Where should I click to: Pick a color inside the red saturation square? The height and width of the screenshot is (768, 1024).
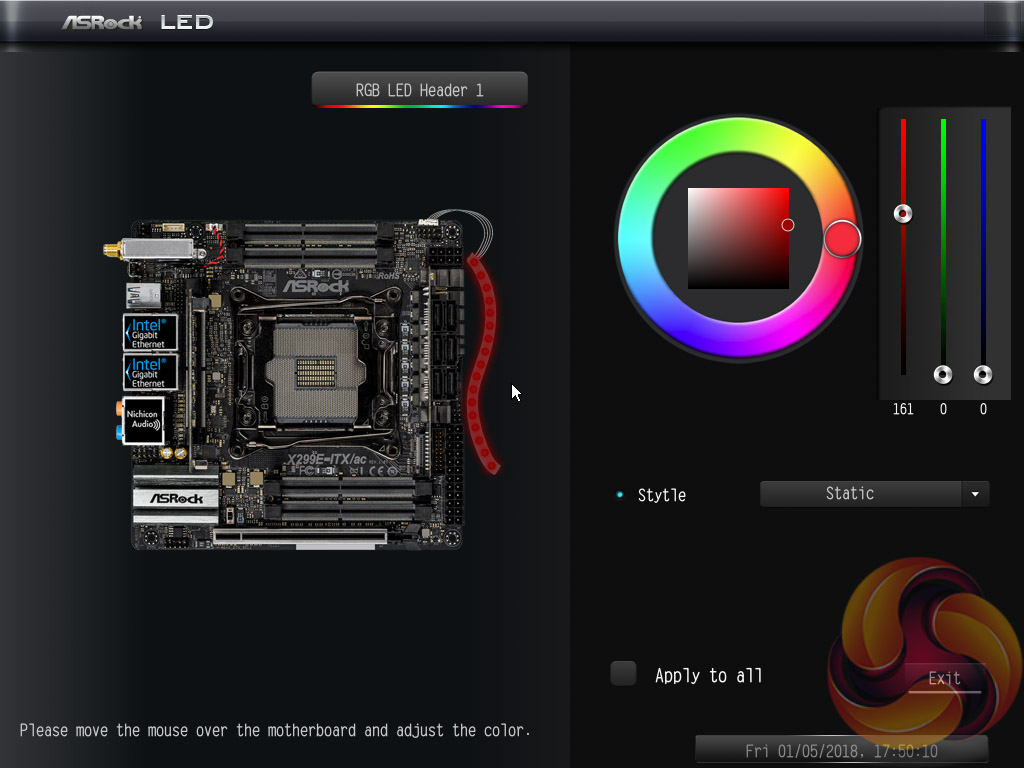[x=738, y=238]
